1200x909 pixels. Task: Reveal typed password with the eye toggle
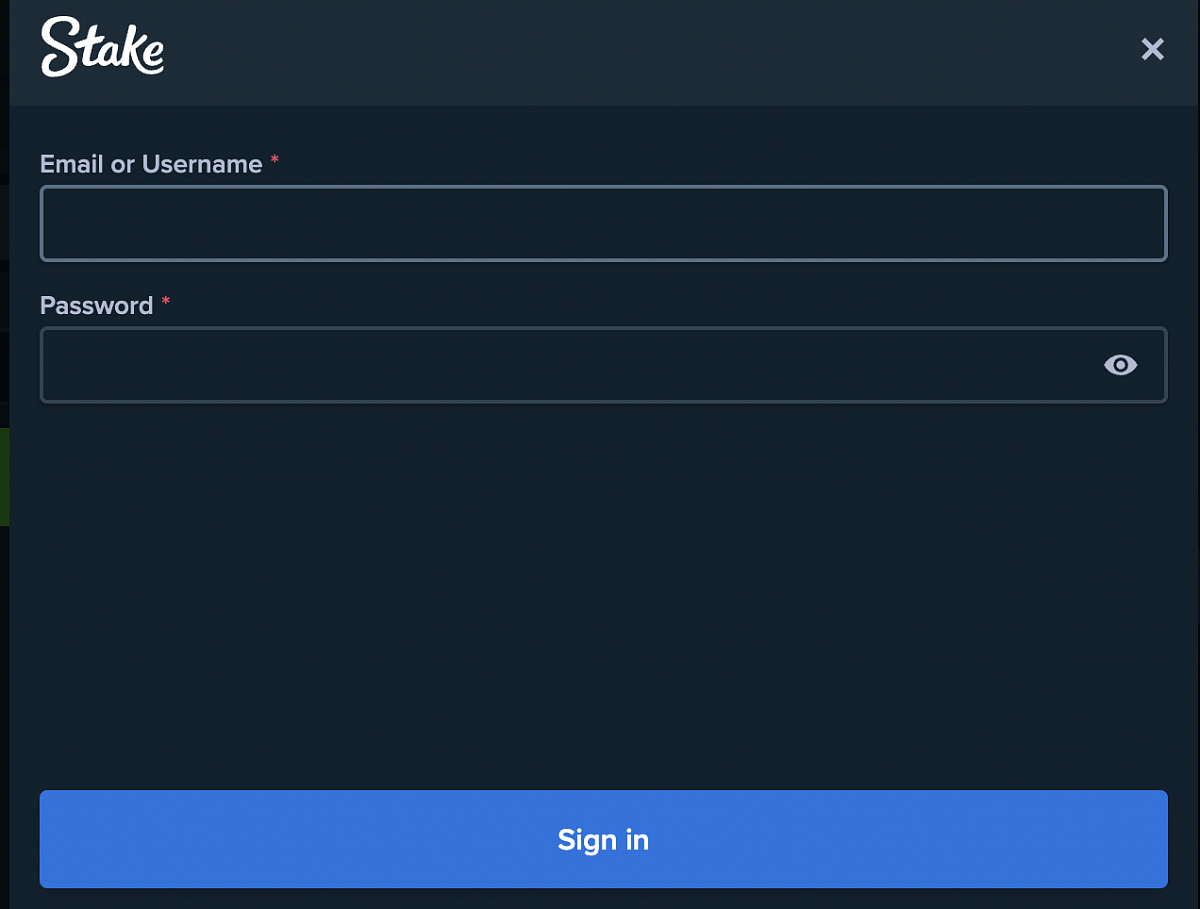coord(1120,365)
